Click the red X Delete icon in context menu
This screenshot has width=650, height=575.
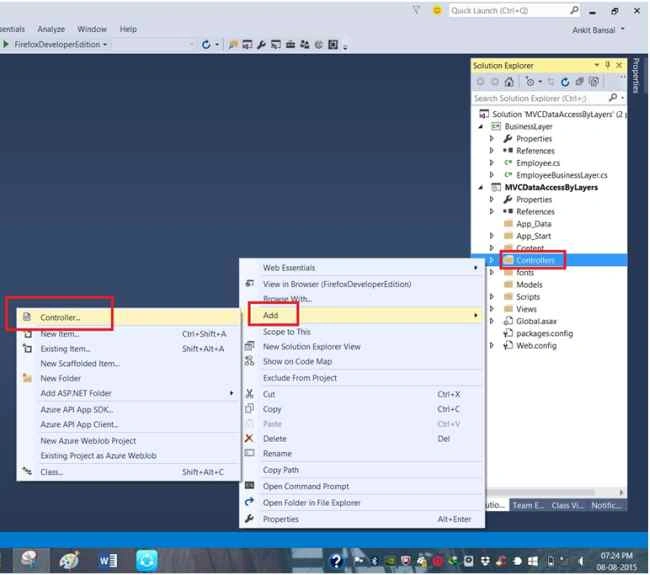[249, 438]
